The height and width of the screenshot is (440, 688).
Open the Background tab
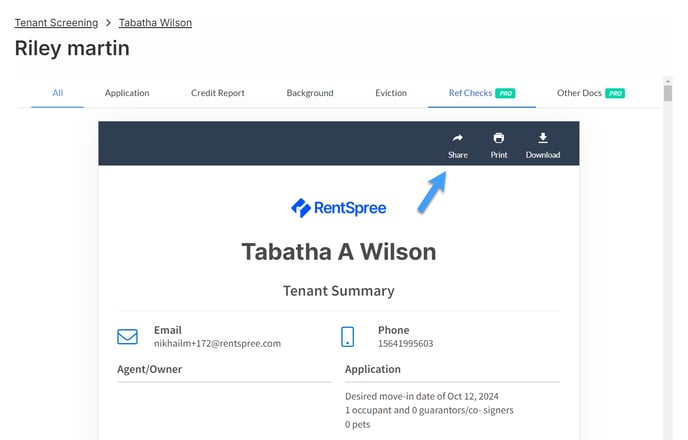(x=310, y=93)
